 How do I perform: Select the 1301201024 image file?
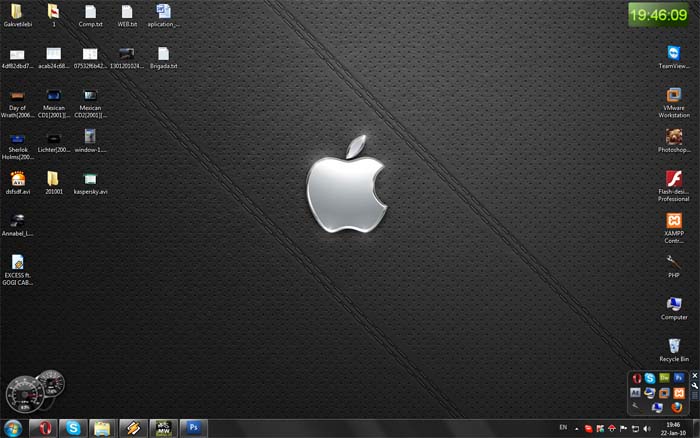[127, 58]
